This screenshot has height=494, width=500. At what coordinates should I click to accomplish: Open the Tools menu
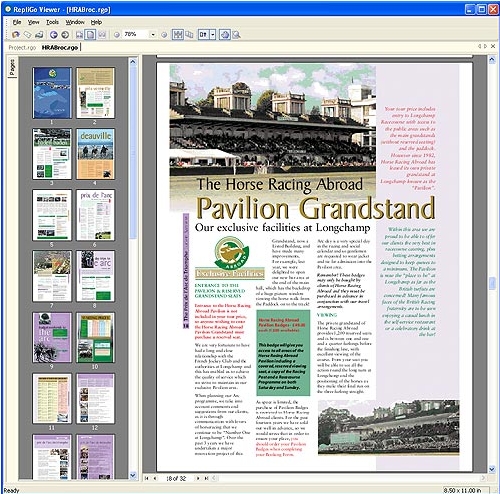pos(52,22)
